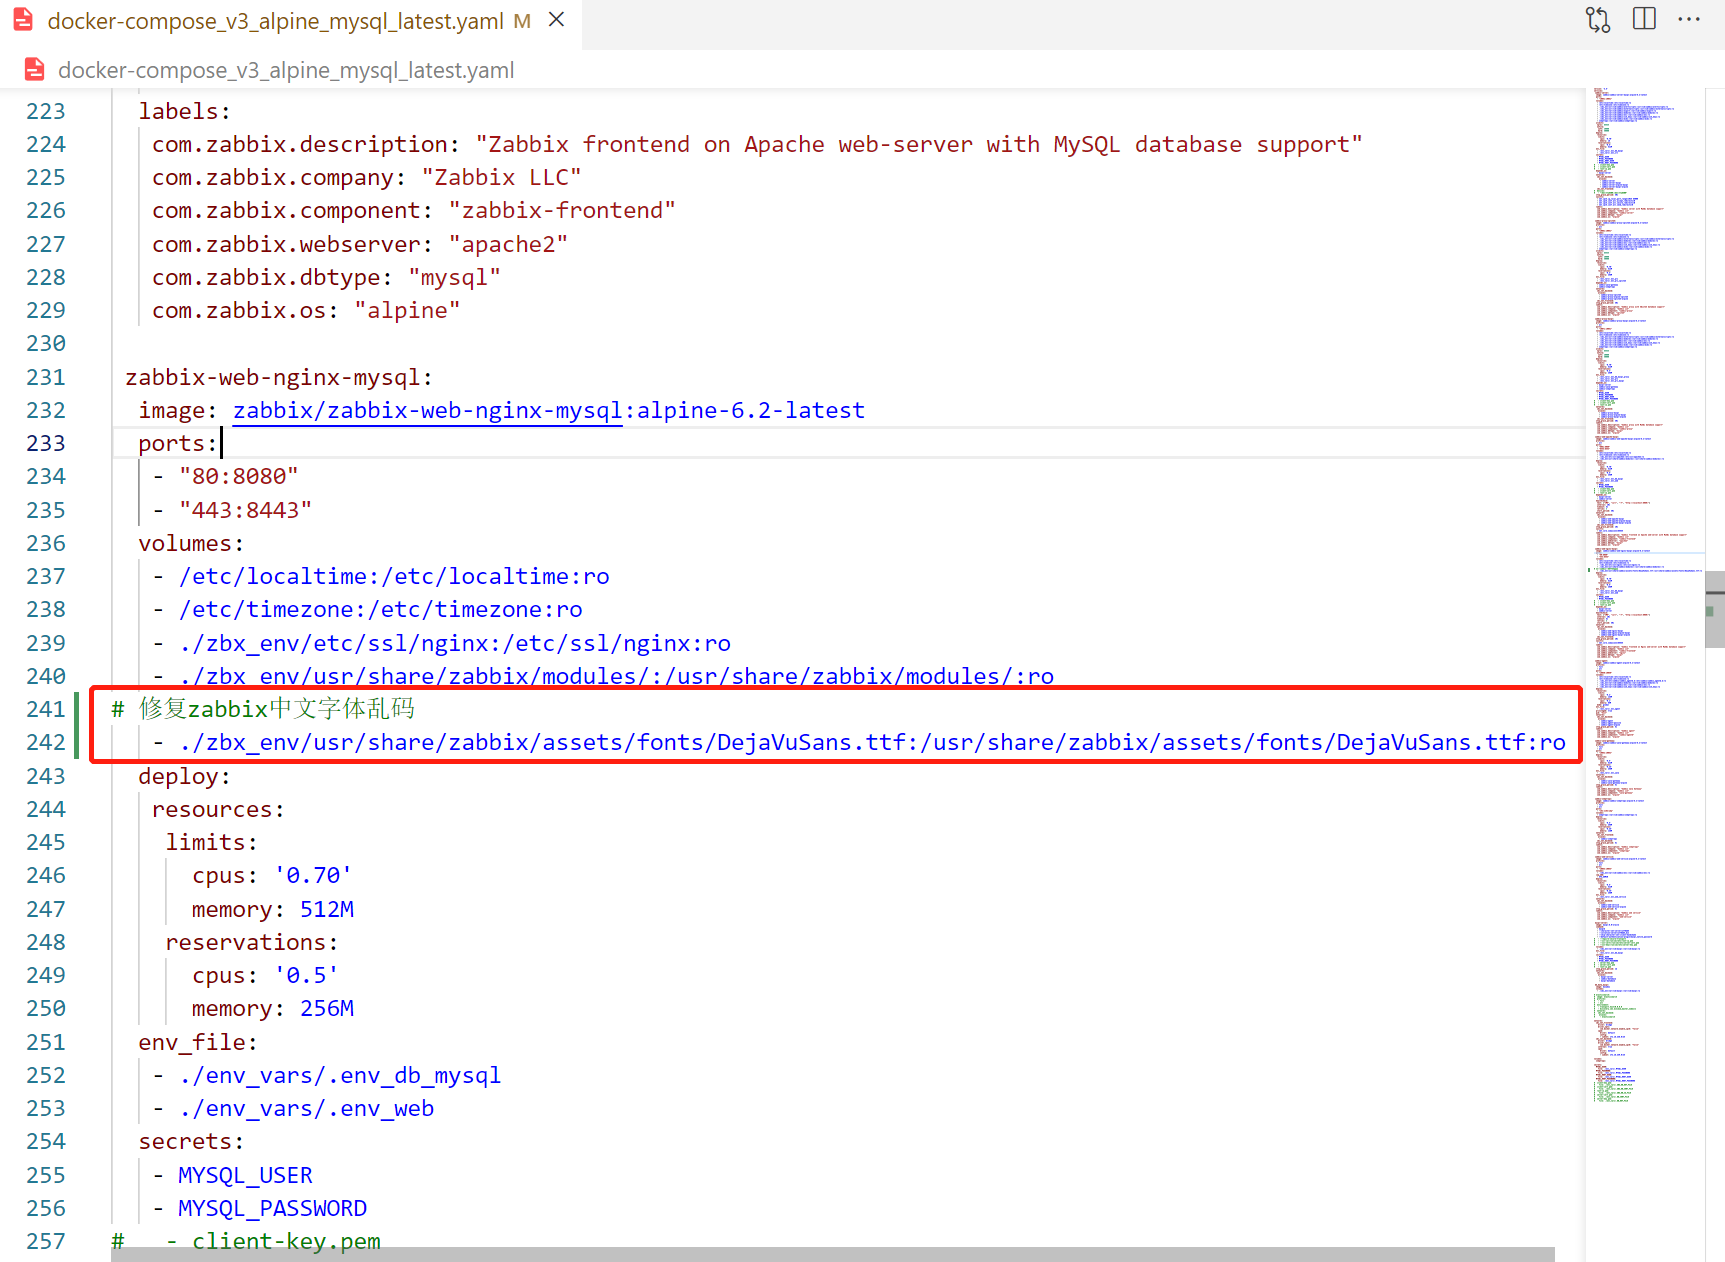This screenshot has height=1262, width=1725.
Task: Click "zabbix-frontend" component value
Action: point(563,210)
